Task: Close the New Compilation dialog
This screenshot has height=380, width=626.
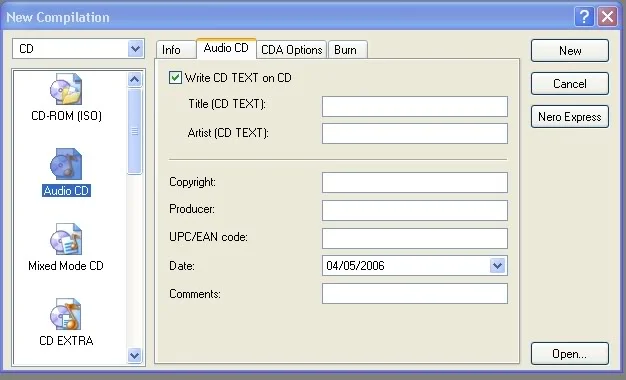Action: click(607, 17)
